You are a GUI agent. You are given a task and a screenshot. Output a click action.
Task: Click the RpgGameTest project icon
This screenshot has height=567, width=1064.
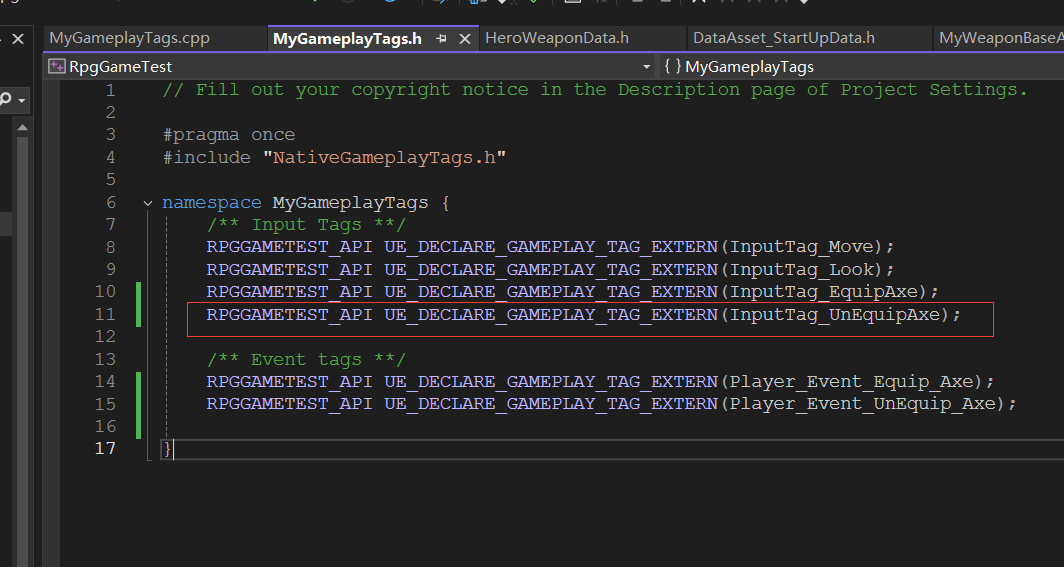pos(56,66)
